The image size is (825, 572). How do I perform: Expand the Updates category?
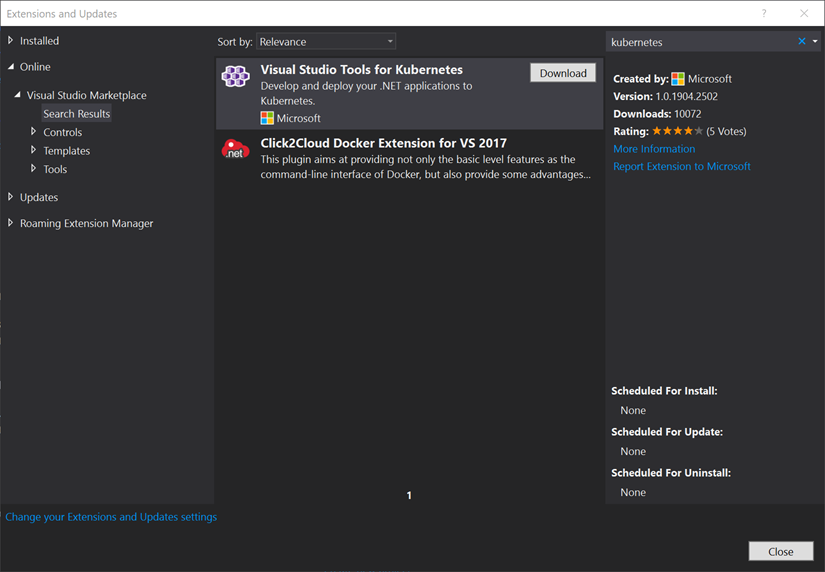10,197
